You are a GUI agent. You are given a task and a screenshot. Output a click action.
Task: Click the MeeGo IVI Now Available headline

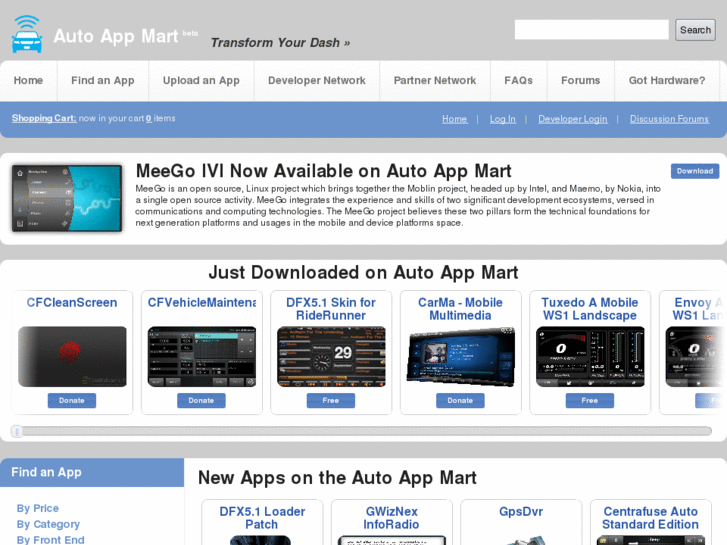pyautogui.click(x=323, y=171)
